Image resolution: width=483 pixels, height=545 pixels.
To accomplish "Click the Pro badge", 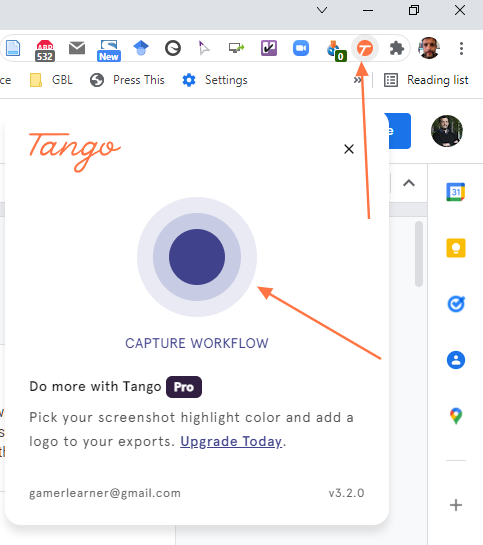I will [x=184, y=387].
